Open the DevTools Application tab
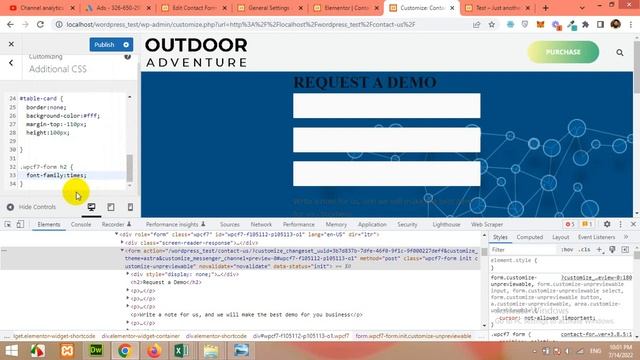 coord(372,224)
